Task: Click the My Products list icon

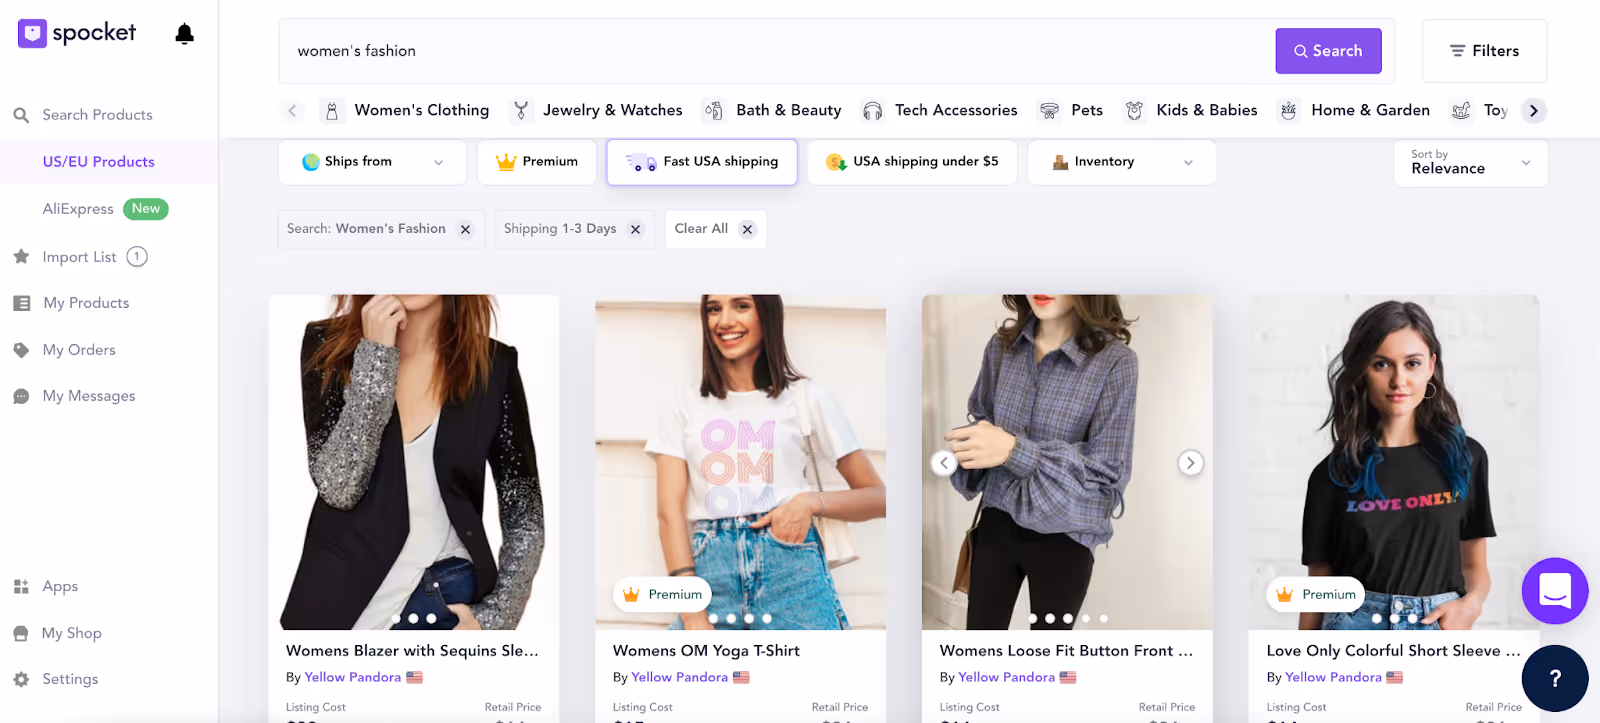Action: [21, 303]
